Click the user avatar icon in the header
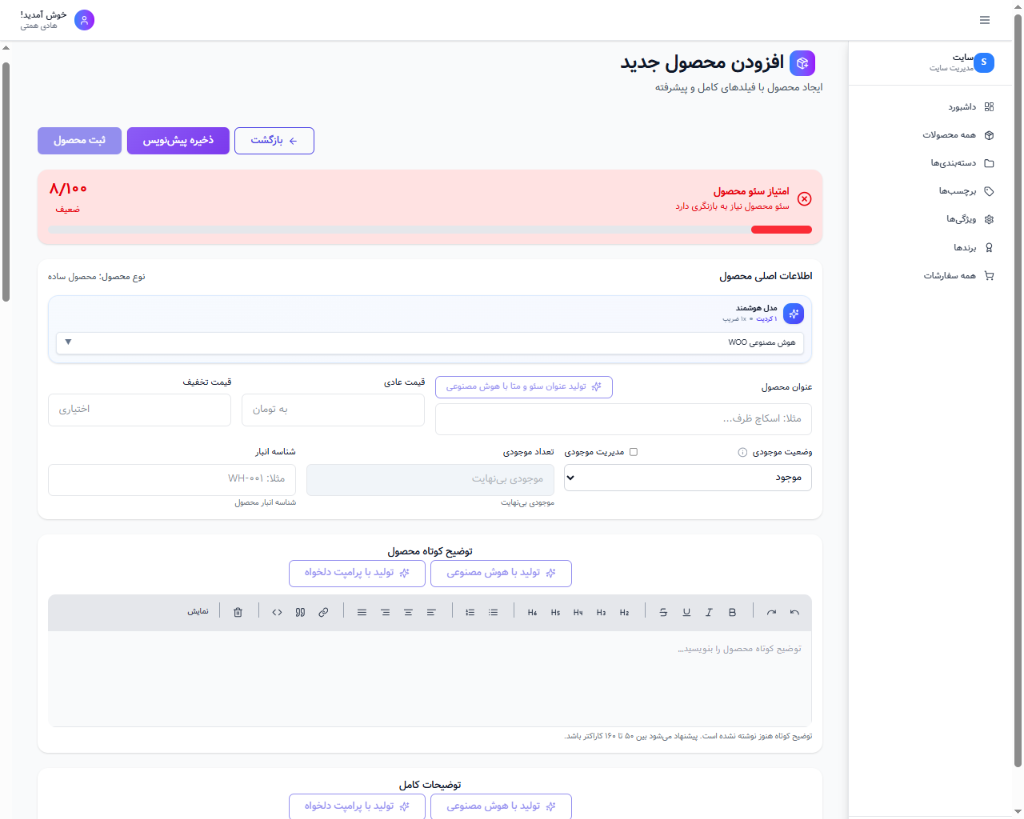The width and height of the screenshot is (1024, 819). coord(84,20)
